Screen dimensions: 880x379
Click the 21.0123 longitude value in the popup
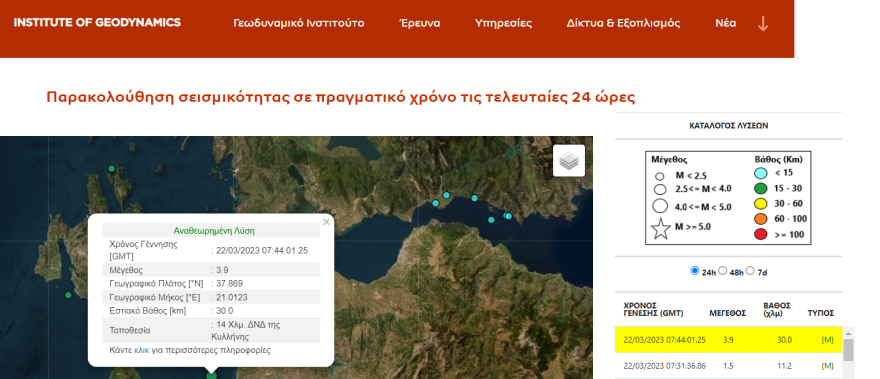click(232, 297)
